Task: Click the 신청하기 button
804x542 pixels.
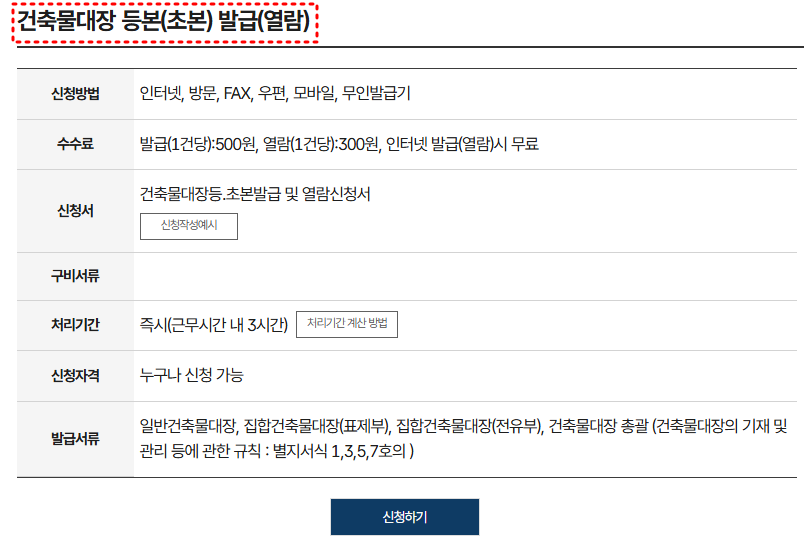Action: (405, 517)
